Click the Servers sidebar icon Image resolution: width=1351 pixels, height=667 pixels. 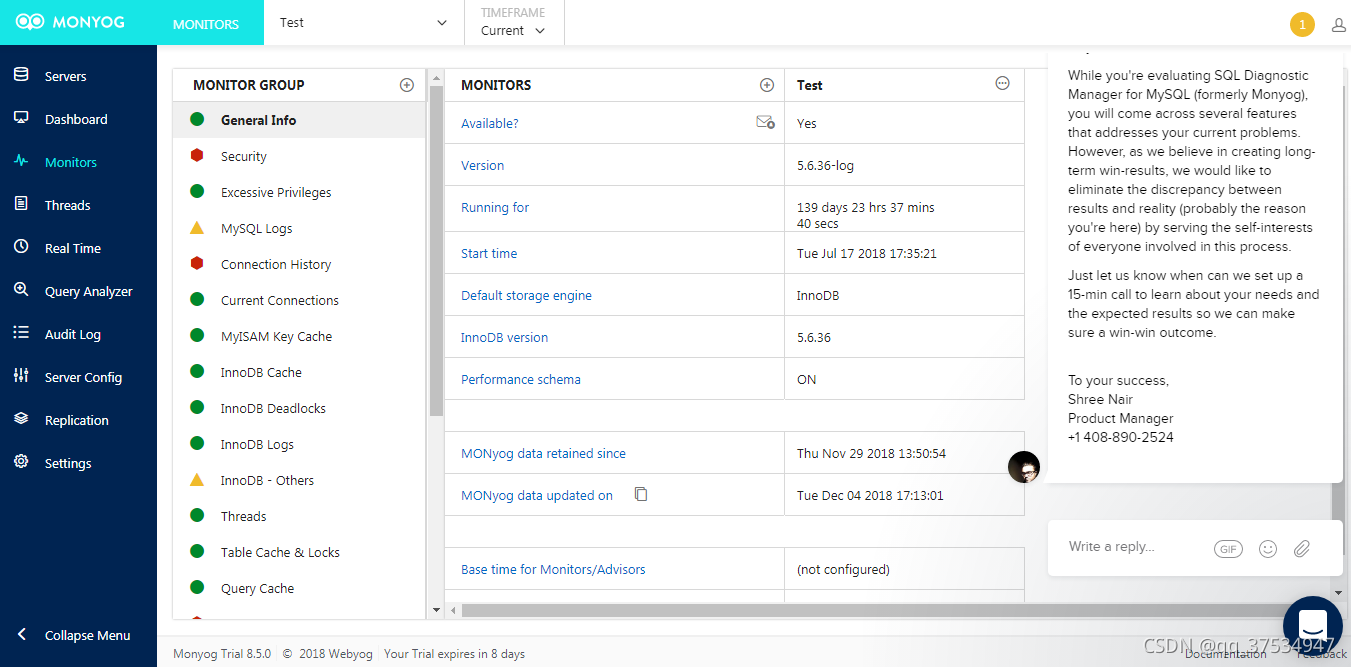[x=21, y=75]
